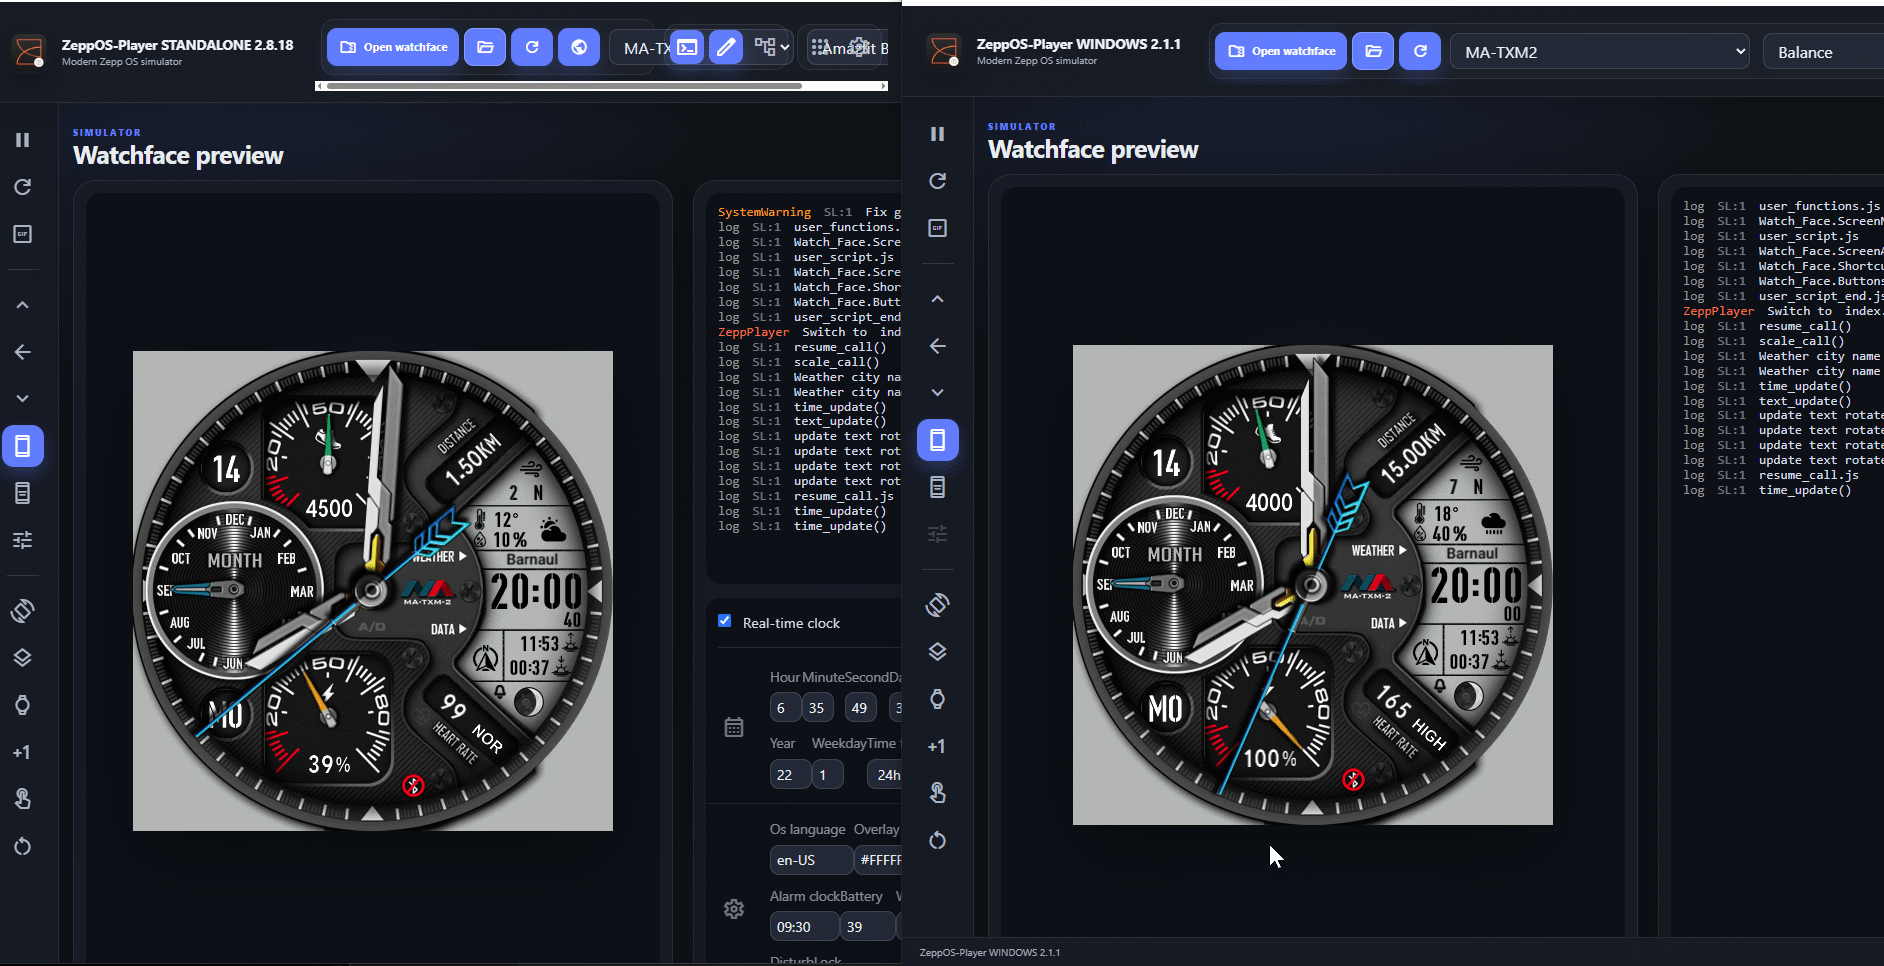
Task: Click the restart icon at STANDALONE sidebar bottom
Action: coord(22,846)
